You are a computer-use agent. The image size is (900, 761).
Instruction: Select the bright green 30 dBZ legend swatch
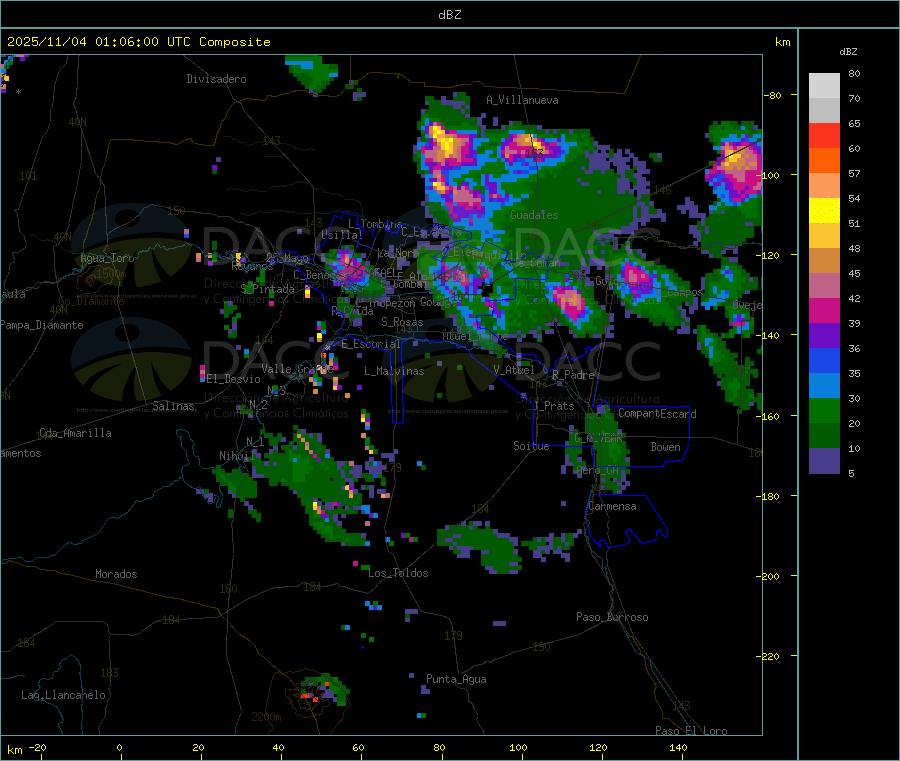(824, 410)
